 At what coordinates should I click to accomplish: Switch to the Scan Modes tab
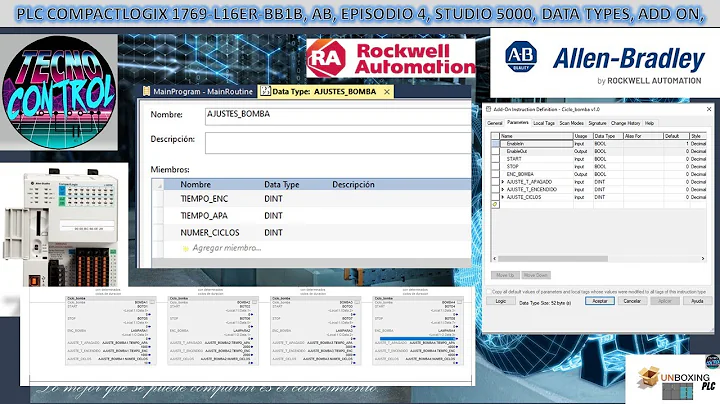[x=572, y=123]
